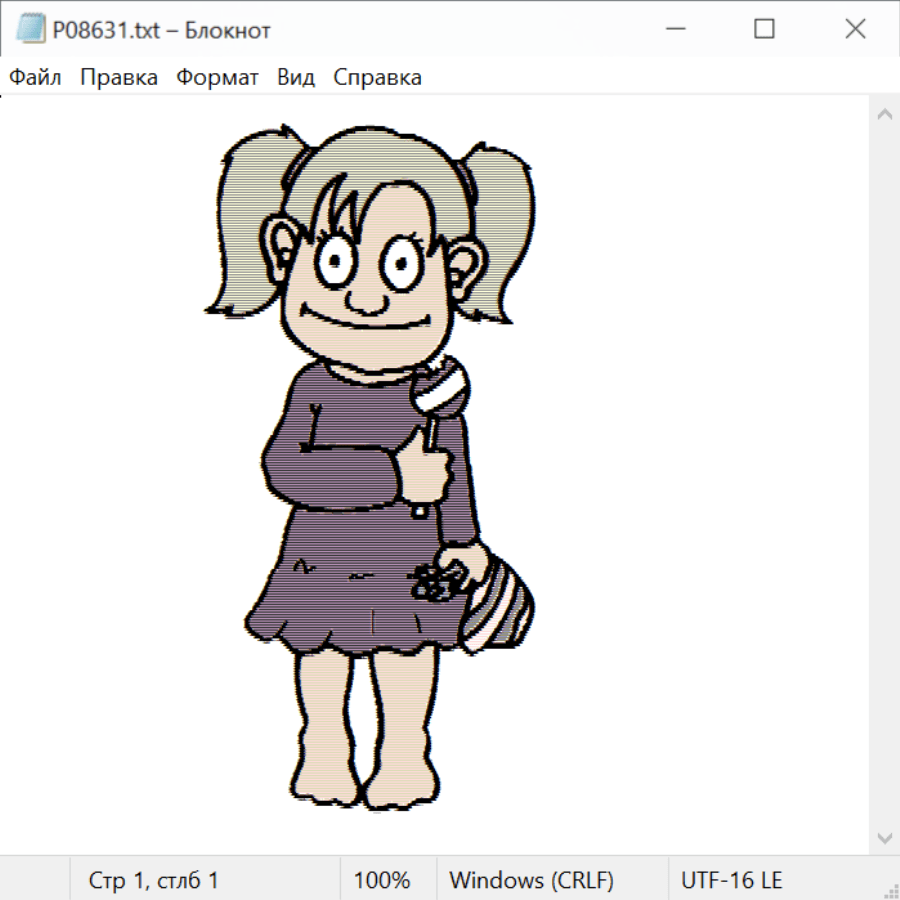Image resolution: width=900 pixels, height=900 pixels.
Task: Close the P08631.txt Notepad window
Action: click(x=855, y=30)
